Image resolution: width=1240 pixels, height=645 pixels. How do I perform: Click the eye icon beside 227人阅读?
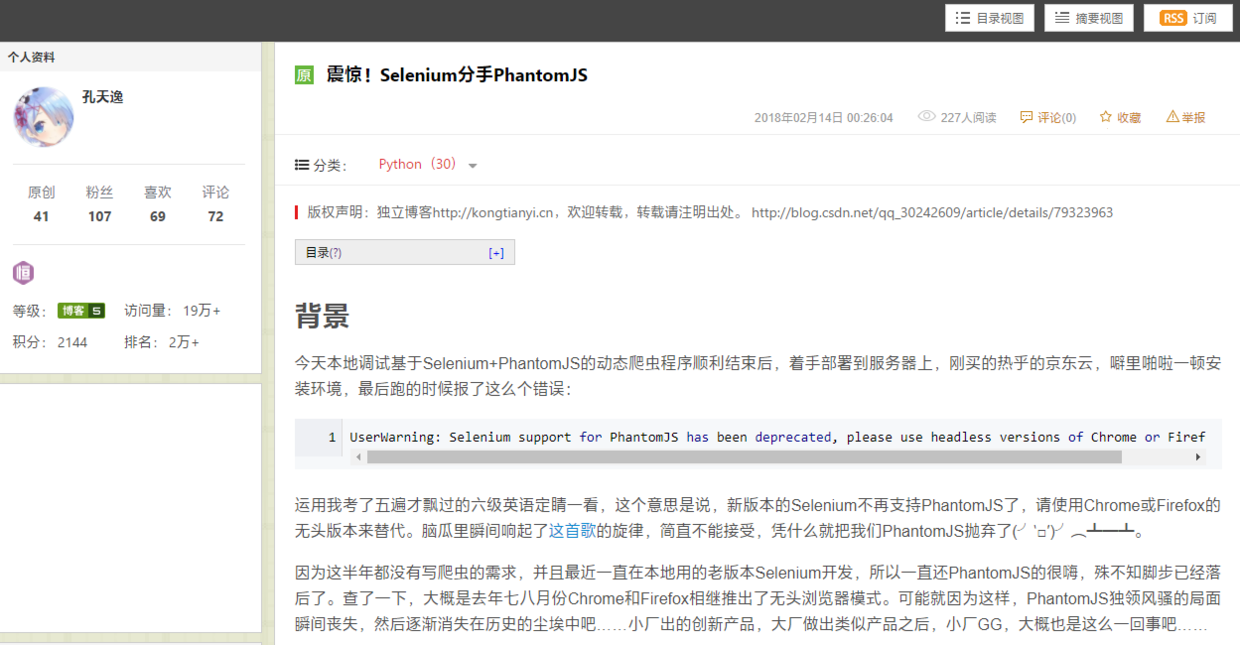(925, 116)
